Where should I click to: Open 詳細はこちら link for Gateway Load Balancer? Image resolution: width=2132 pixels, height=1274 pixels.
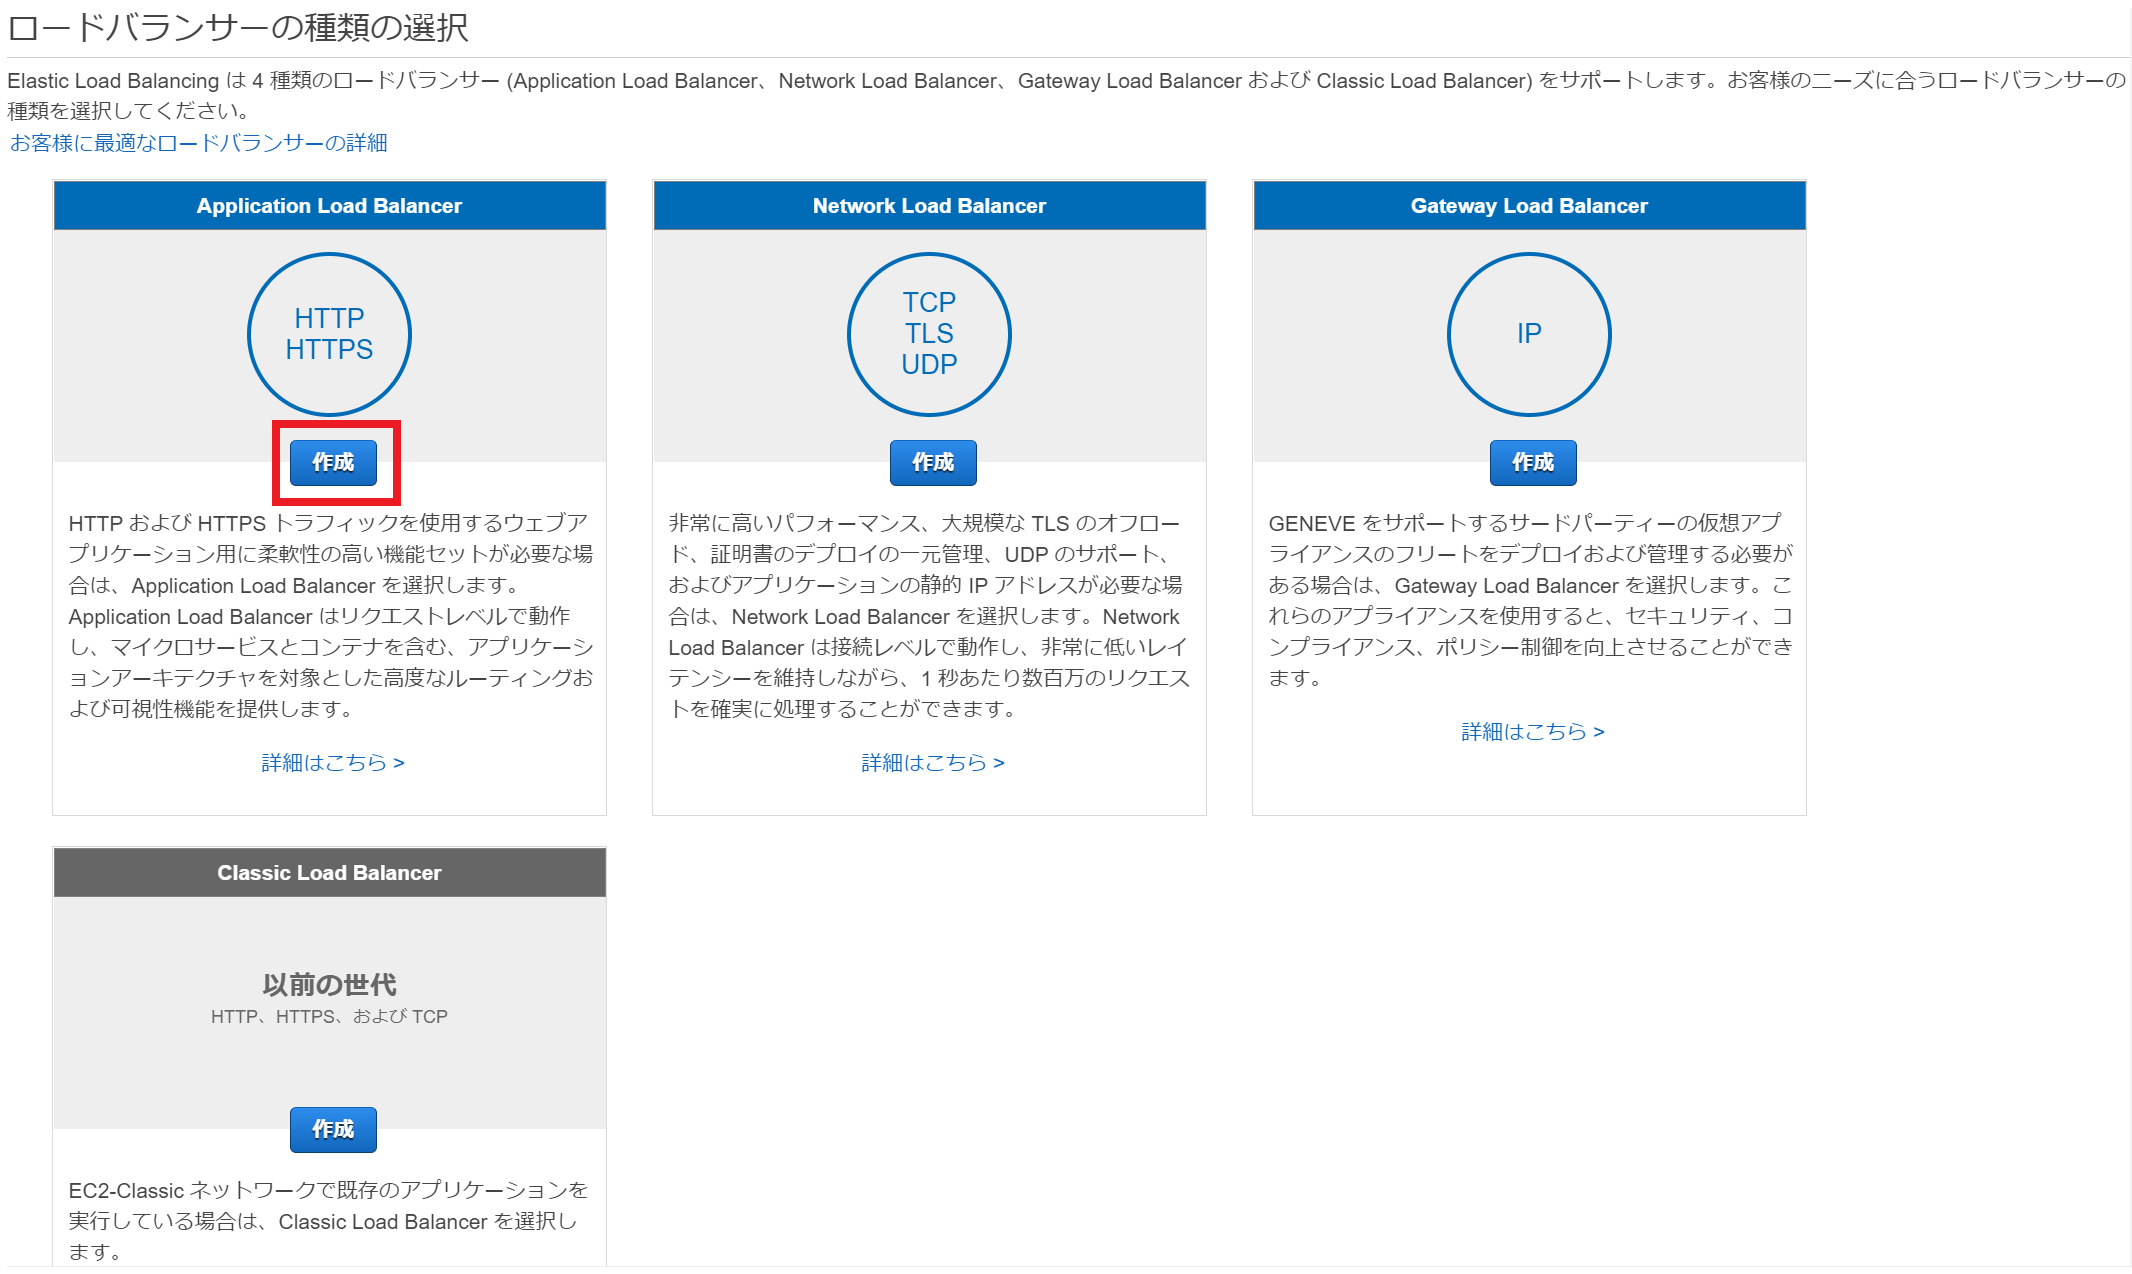click(x=1532, y=732)
